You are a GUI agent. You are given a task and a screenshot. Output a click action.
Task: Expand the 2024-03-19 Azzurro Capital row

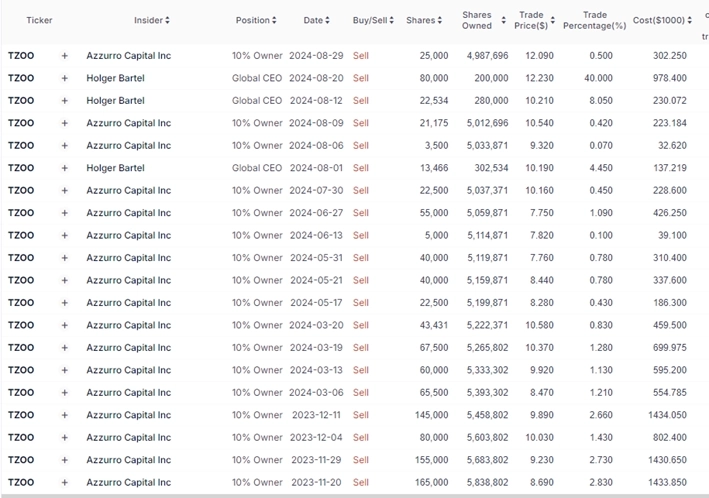click(x=65, y=348)
